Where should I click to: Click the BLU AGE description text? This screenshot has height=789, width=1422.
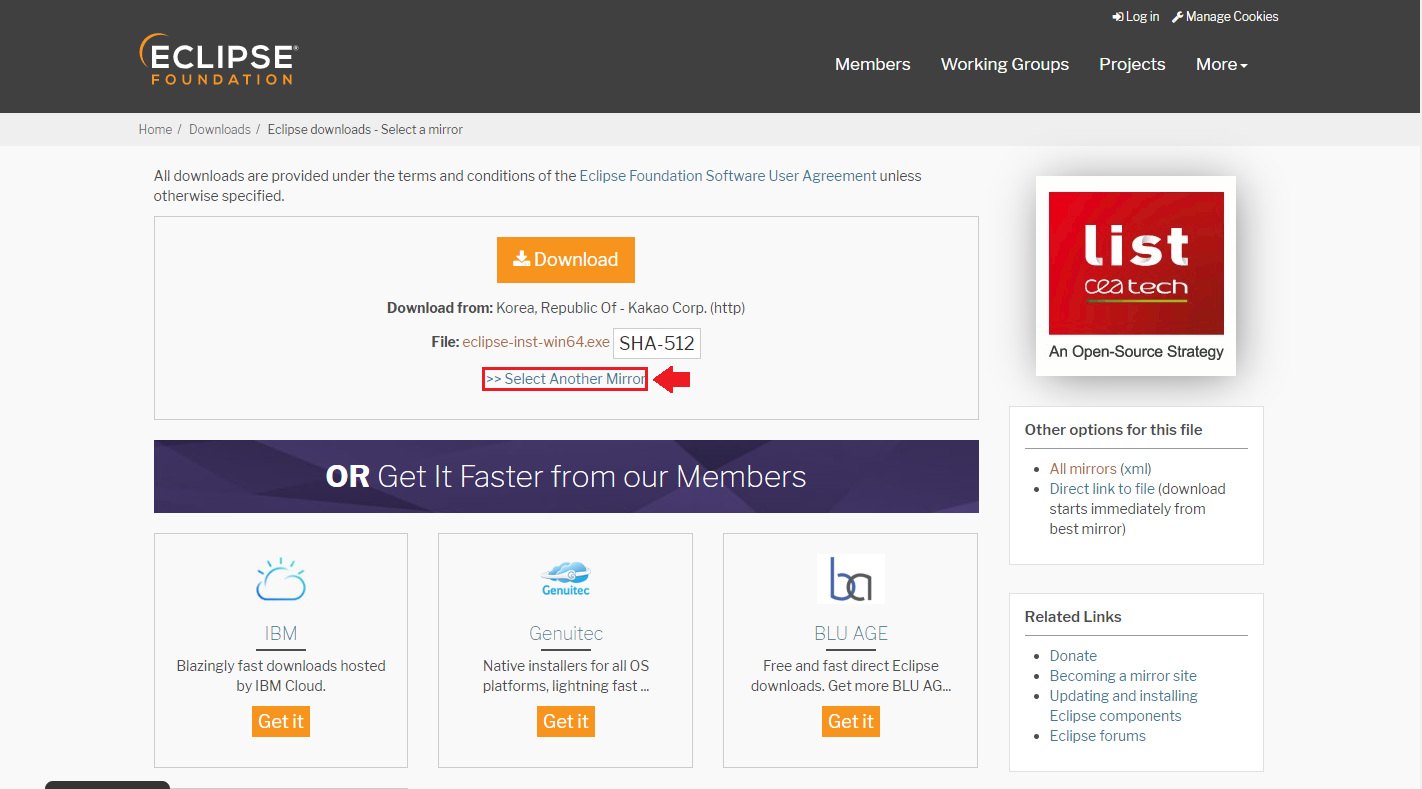[x=851, y=676]
